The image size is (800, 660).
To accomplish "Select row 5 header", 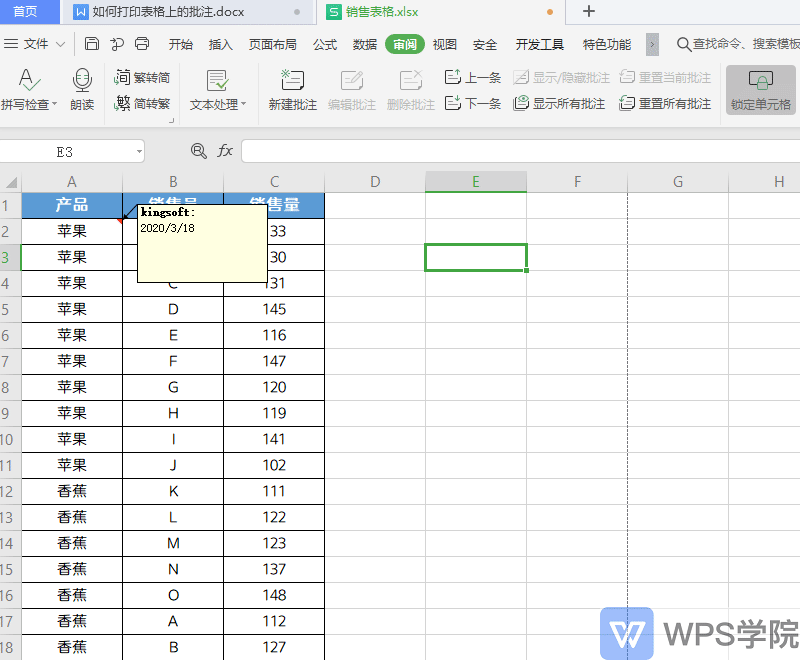I will [x=10, y=309].
